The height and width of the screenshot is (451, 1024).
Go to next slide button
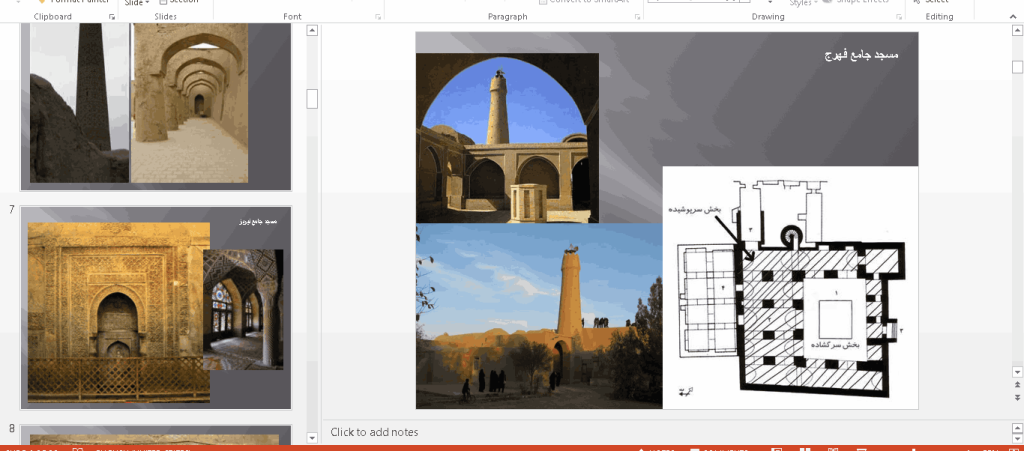[1017, 397]
